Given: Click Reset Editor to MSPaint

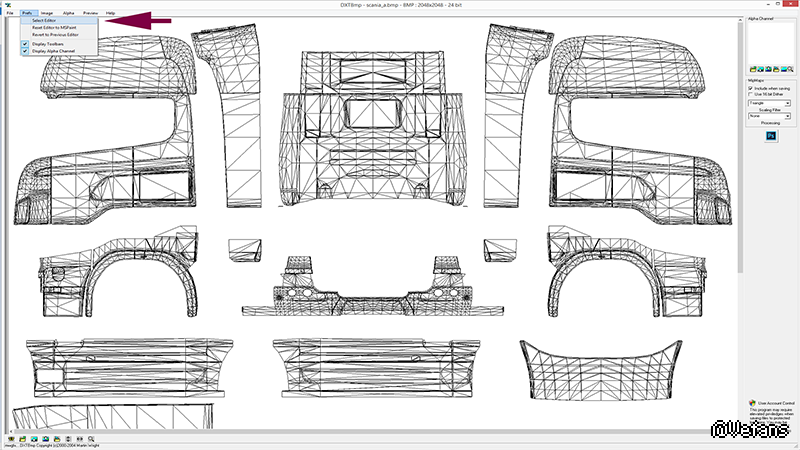Looking at the screenshot, I should 53,27.
